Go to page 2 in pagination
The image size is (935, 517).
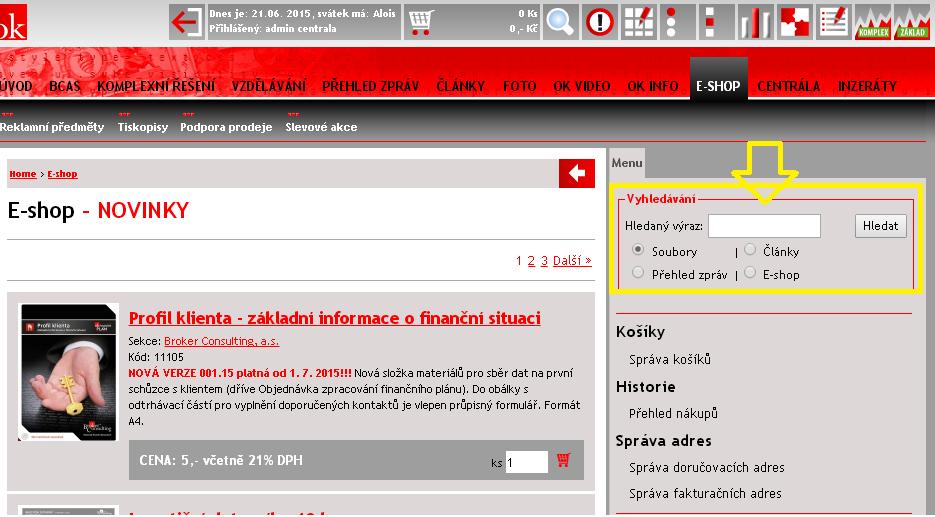tap(531, 261)
